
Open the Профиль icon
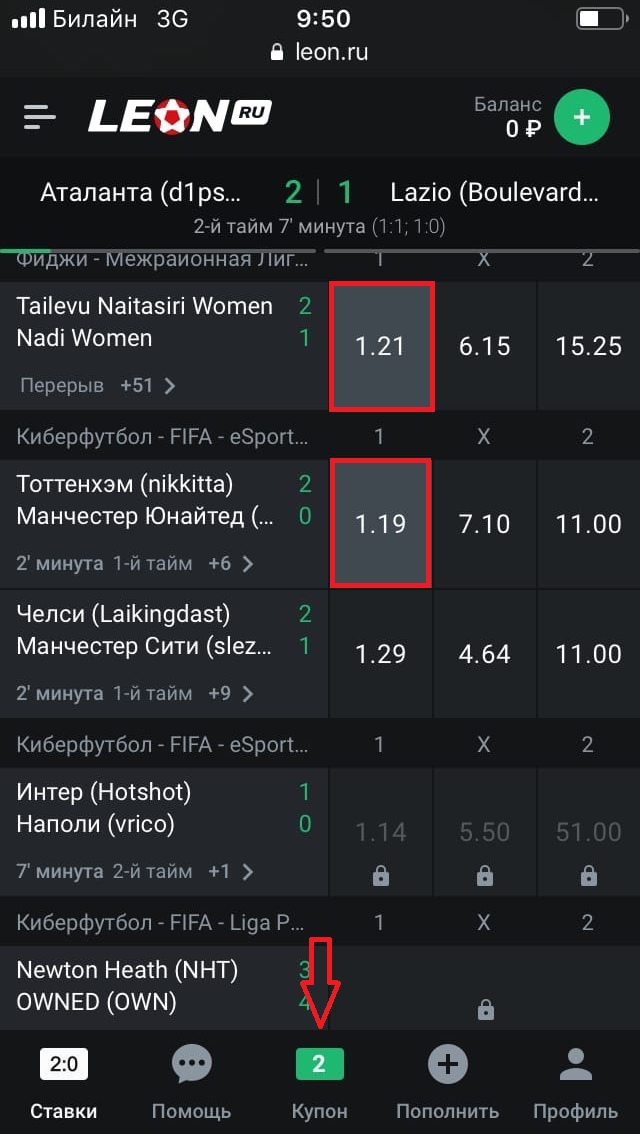coord(576,1065)
